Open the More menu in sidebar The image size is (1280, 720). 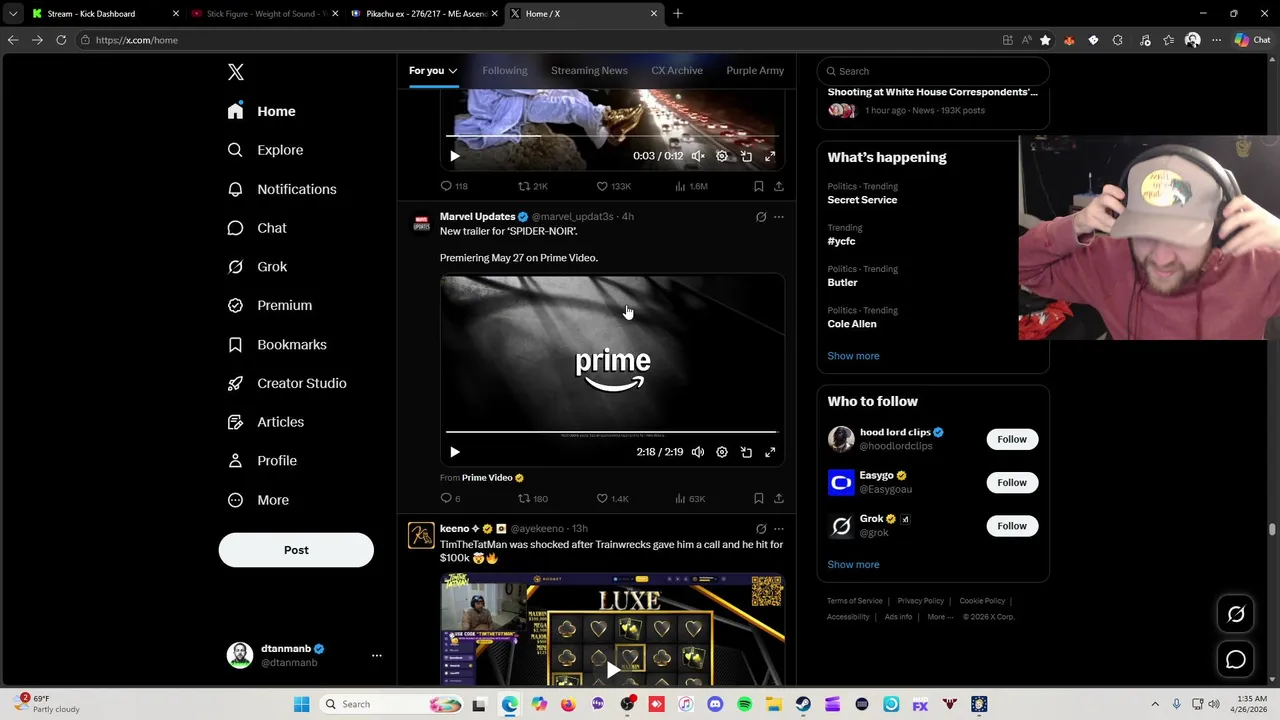[x=258, y=500]
